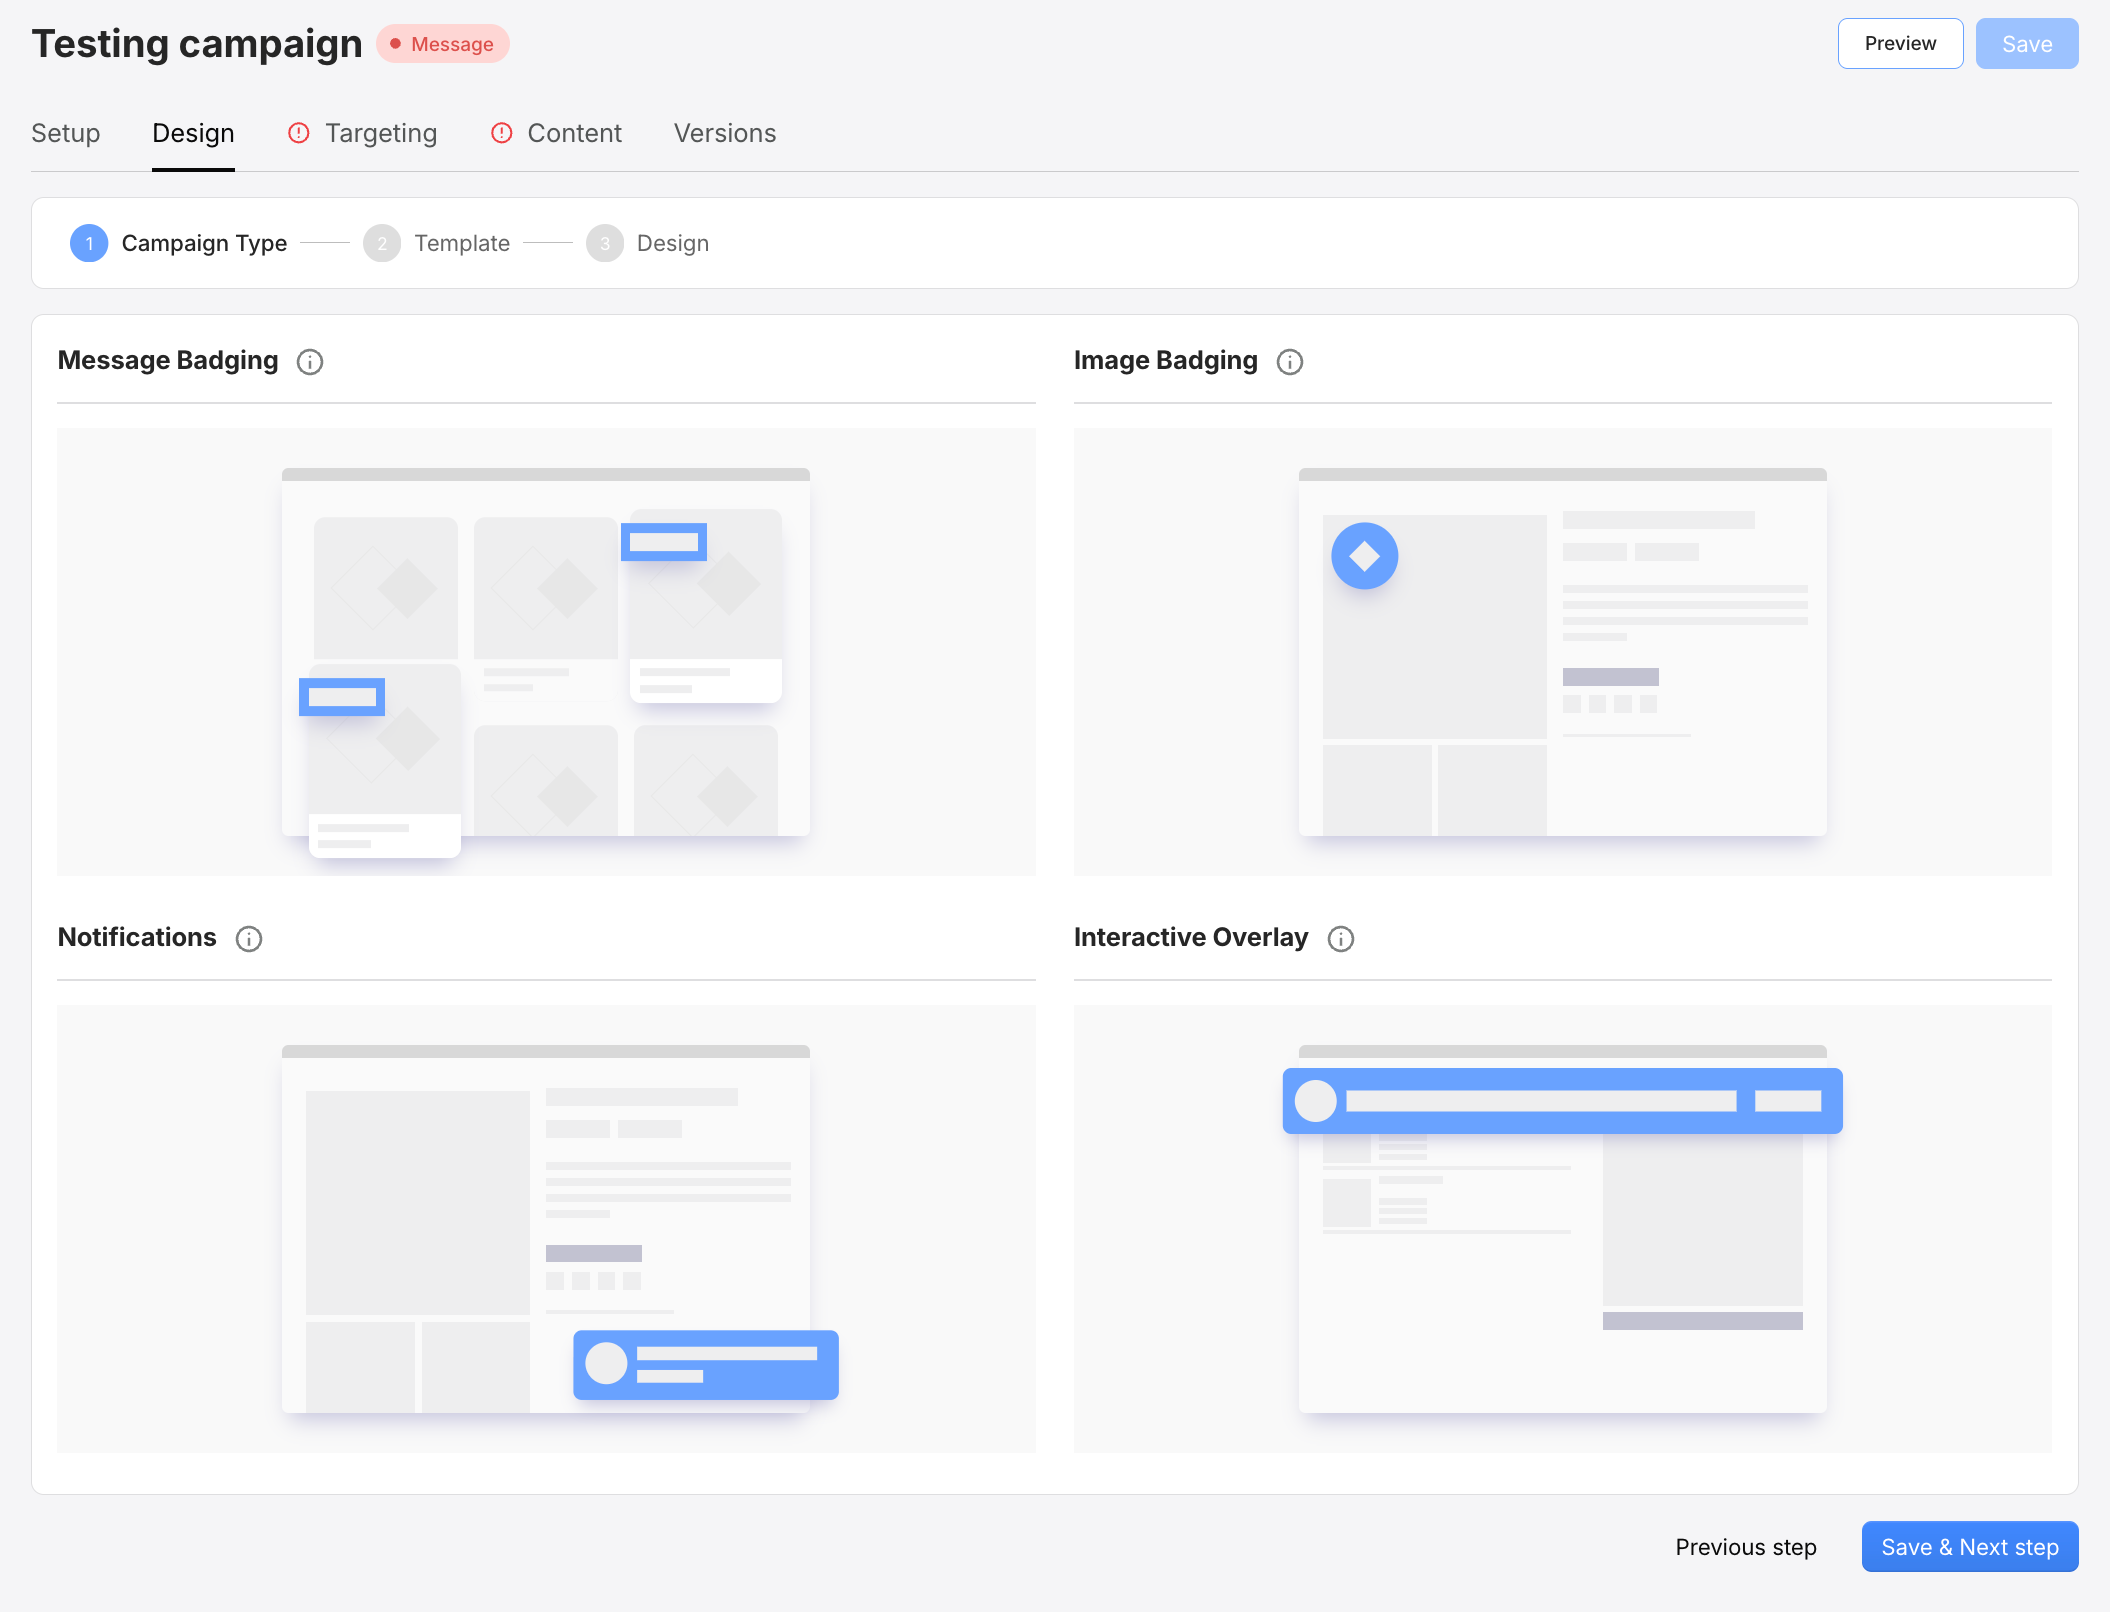Click Save & Next step
The width and height of the screenshot is (2110, 1612).
[1969, 1546]
